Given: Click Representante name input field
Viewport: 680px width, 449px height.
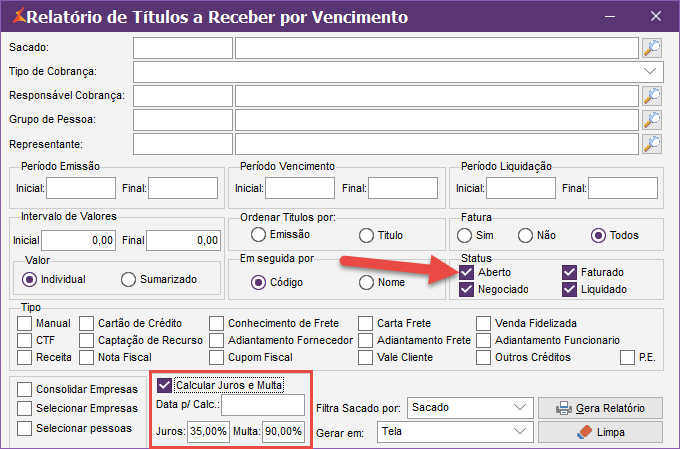Looking at the screenshot, I should (437, 144).
